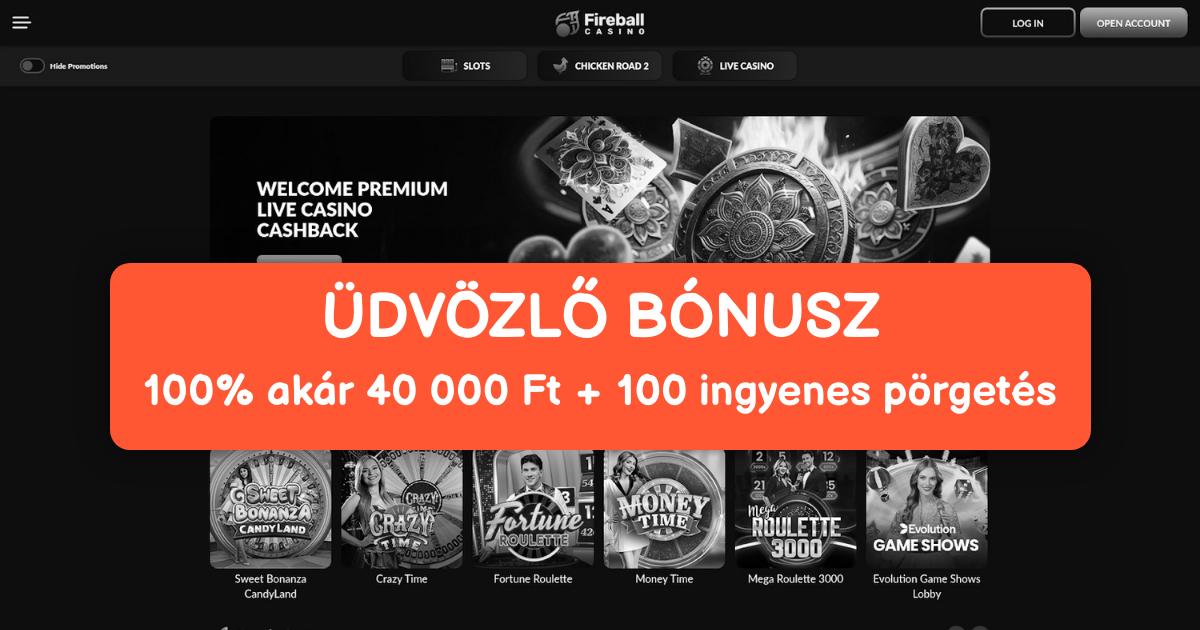Open the Sweet Bonanza CandyLand thumbnail
Screen dimensions: 1200x630
pyautogui.click(x=270, y=509)
